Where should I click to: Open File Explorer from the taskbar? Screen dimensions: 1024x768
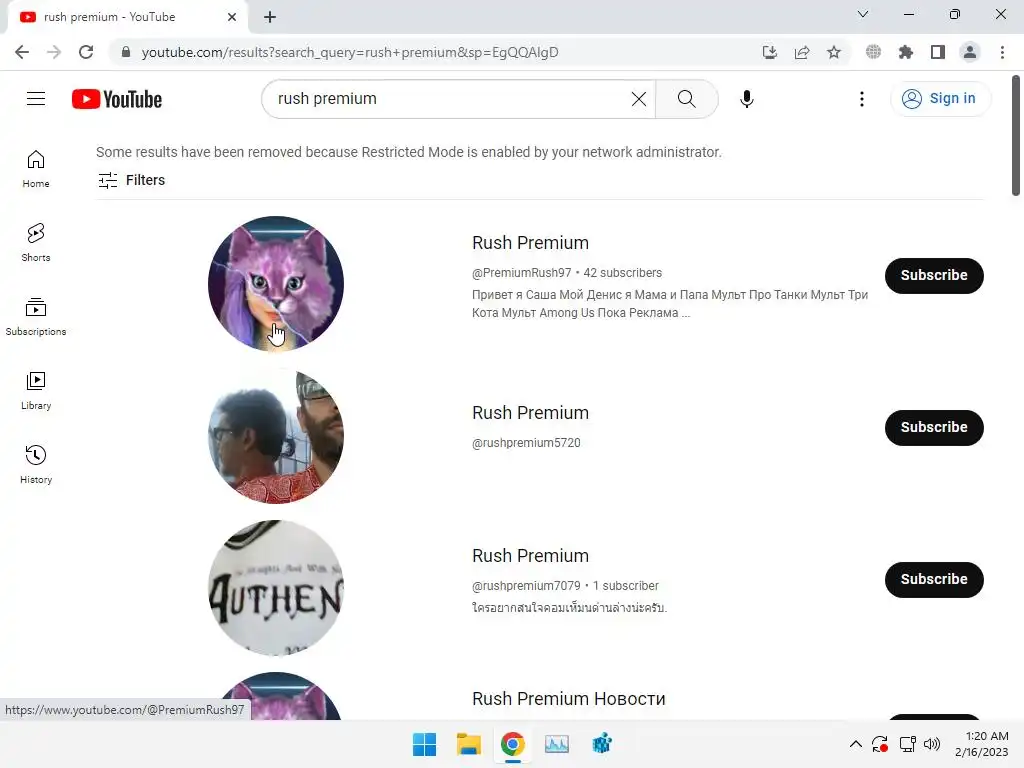pyautogui.click(x=469, y=744)
